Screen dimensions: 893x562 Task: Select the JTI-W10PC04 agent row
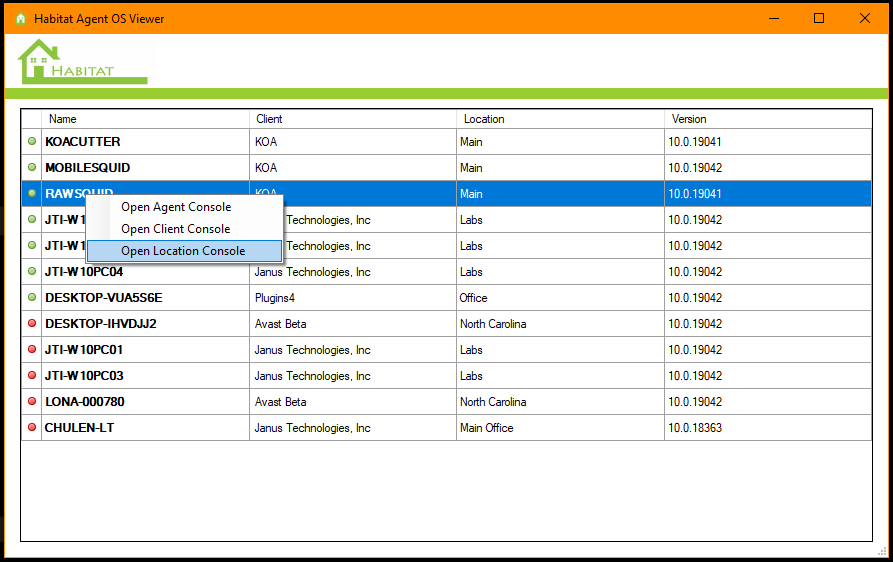pos(84,272)
